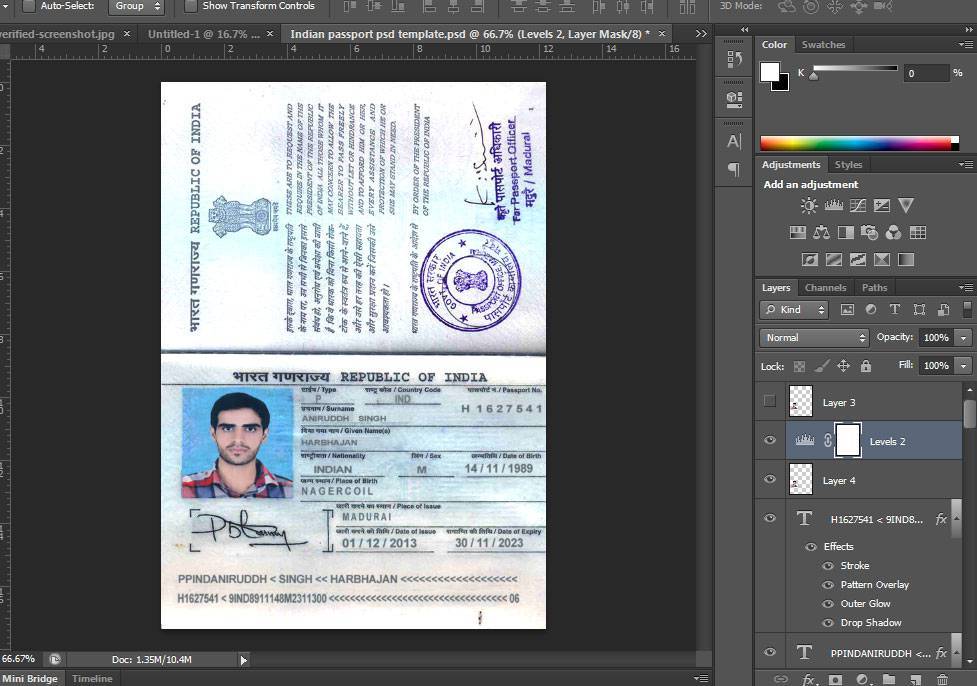Switch to the Swatches tab
The width and height of the screenshot is (977, 686).
(x=823, y=45)
